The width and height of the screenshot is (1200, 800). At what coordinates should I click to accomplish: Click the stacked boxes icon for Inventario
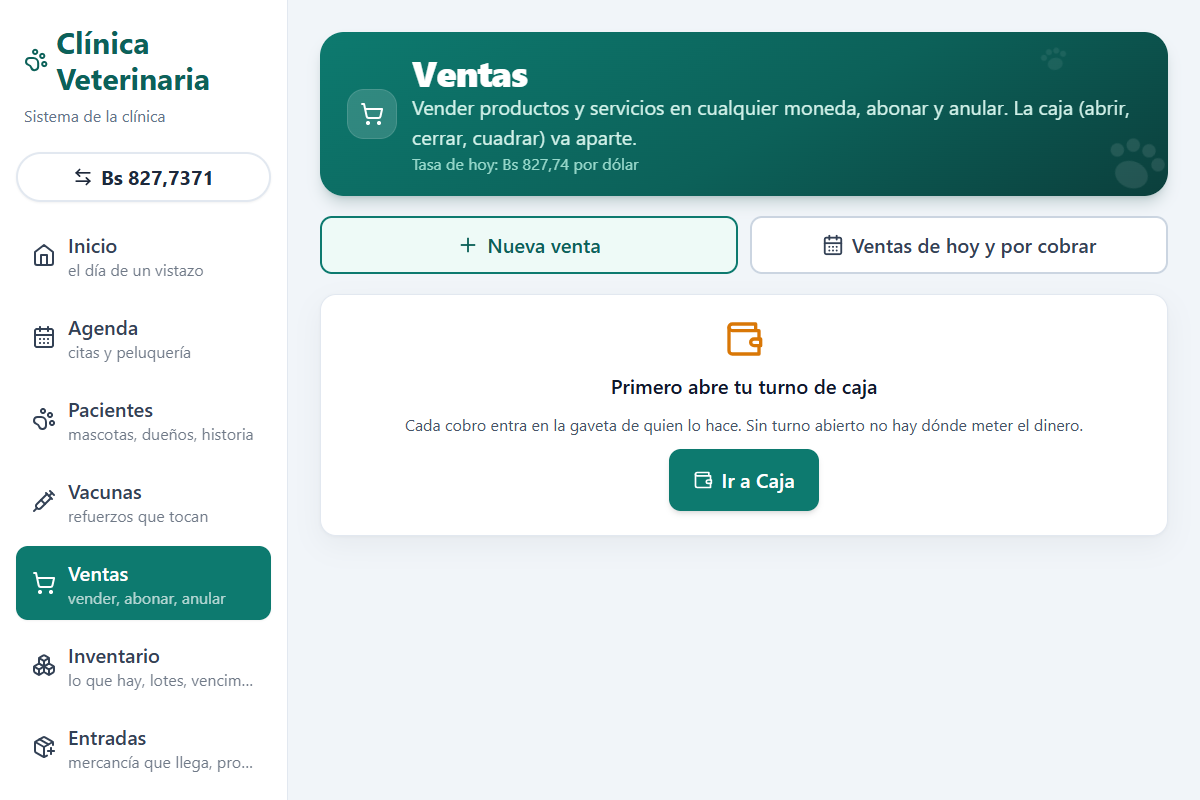pyautogui.click(x=44, y=666)
